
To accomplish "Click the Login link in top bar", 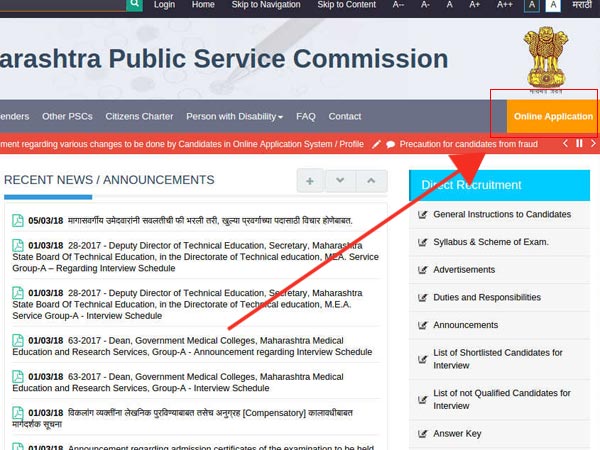I will click(x=164, y=5).
